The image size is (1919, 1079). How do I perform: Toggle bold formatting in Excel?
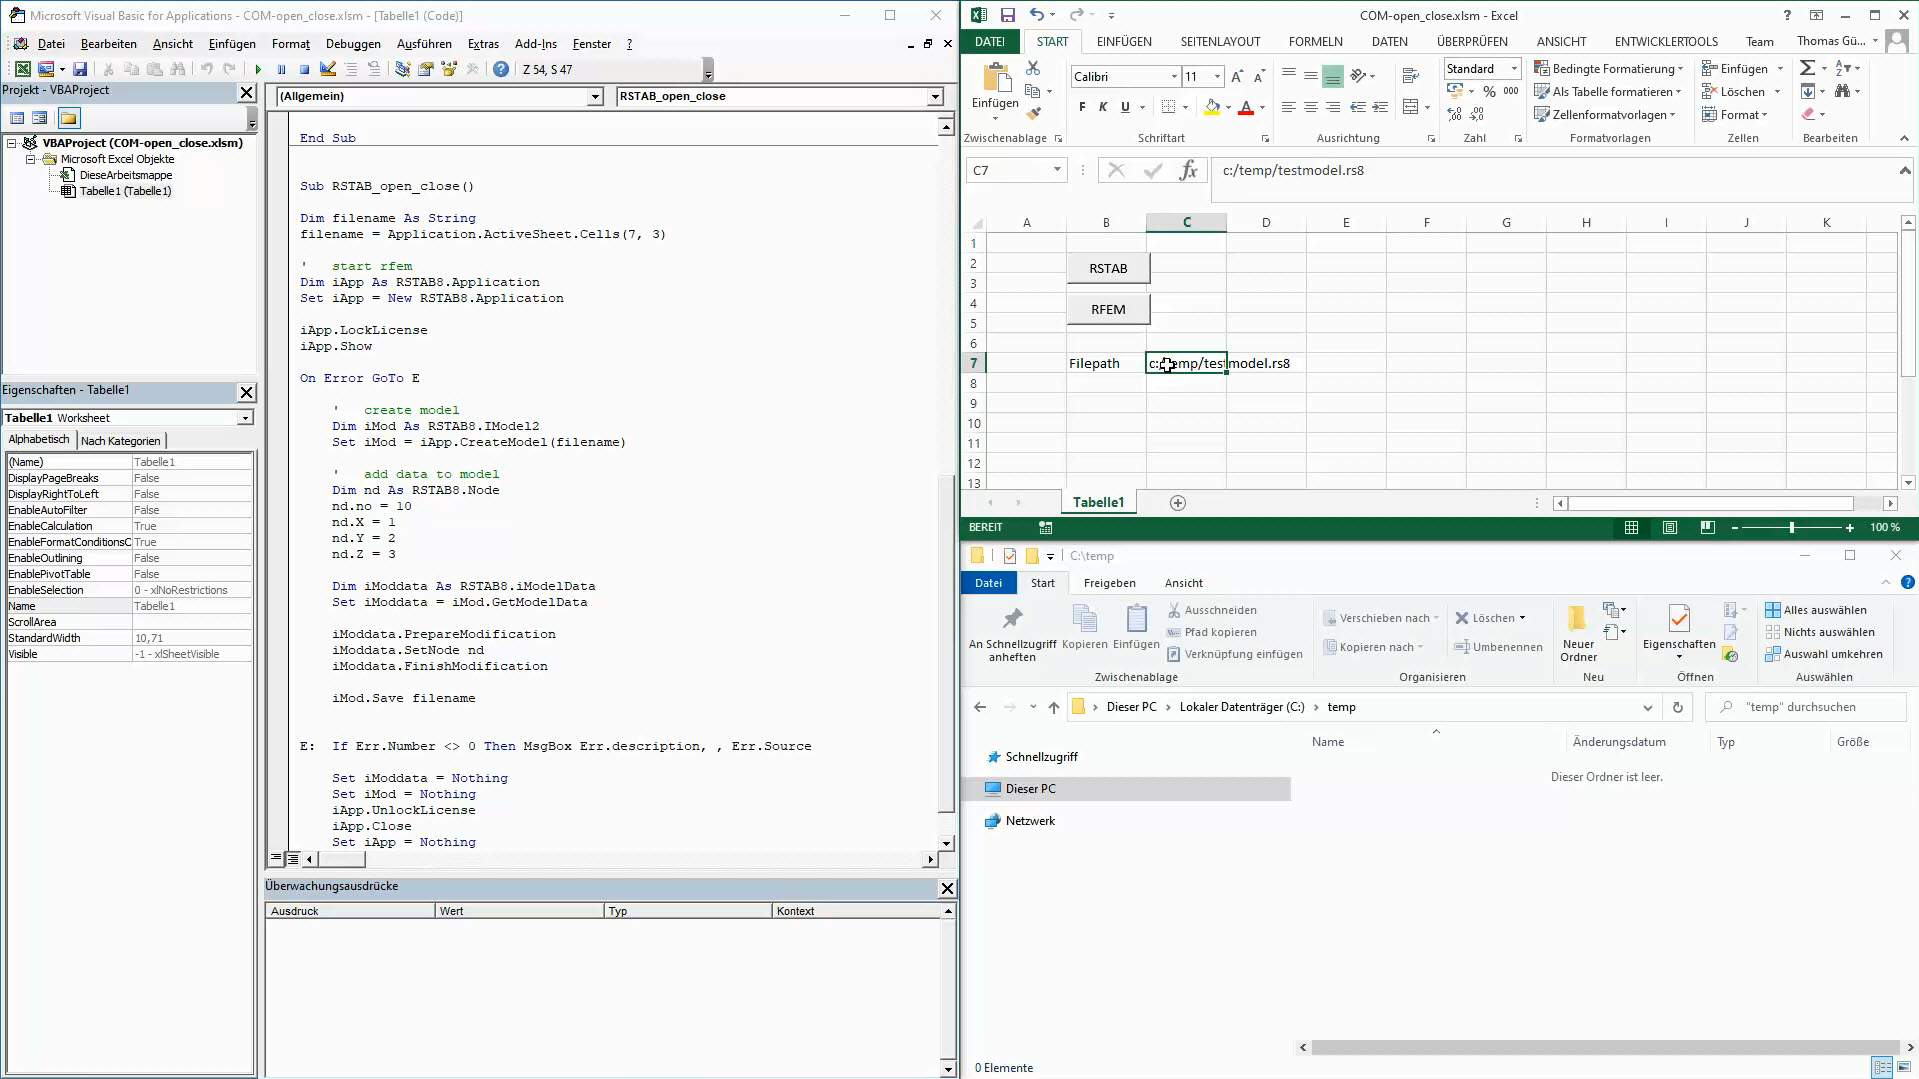[1080, 106]
